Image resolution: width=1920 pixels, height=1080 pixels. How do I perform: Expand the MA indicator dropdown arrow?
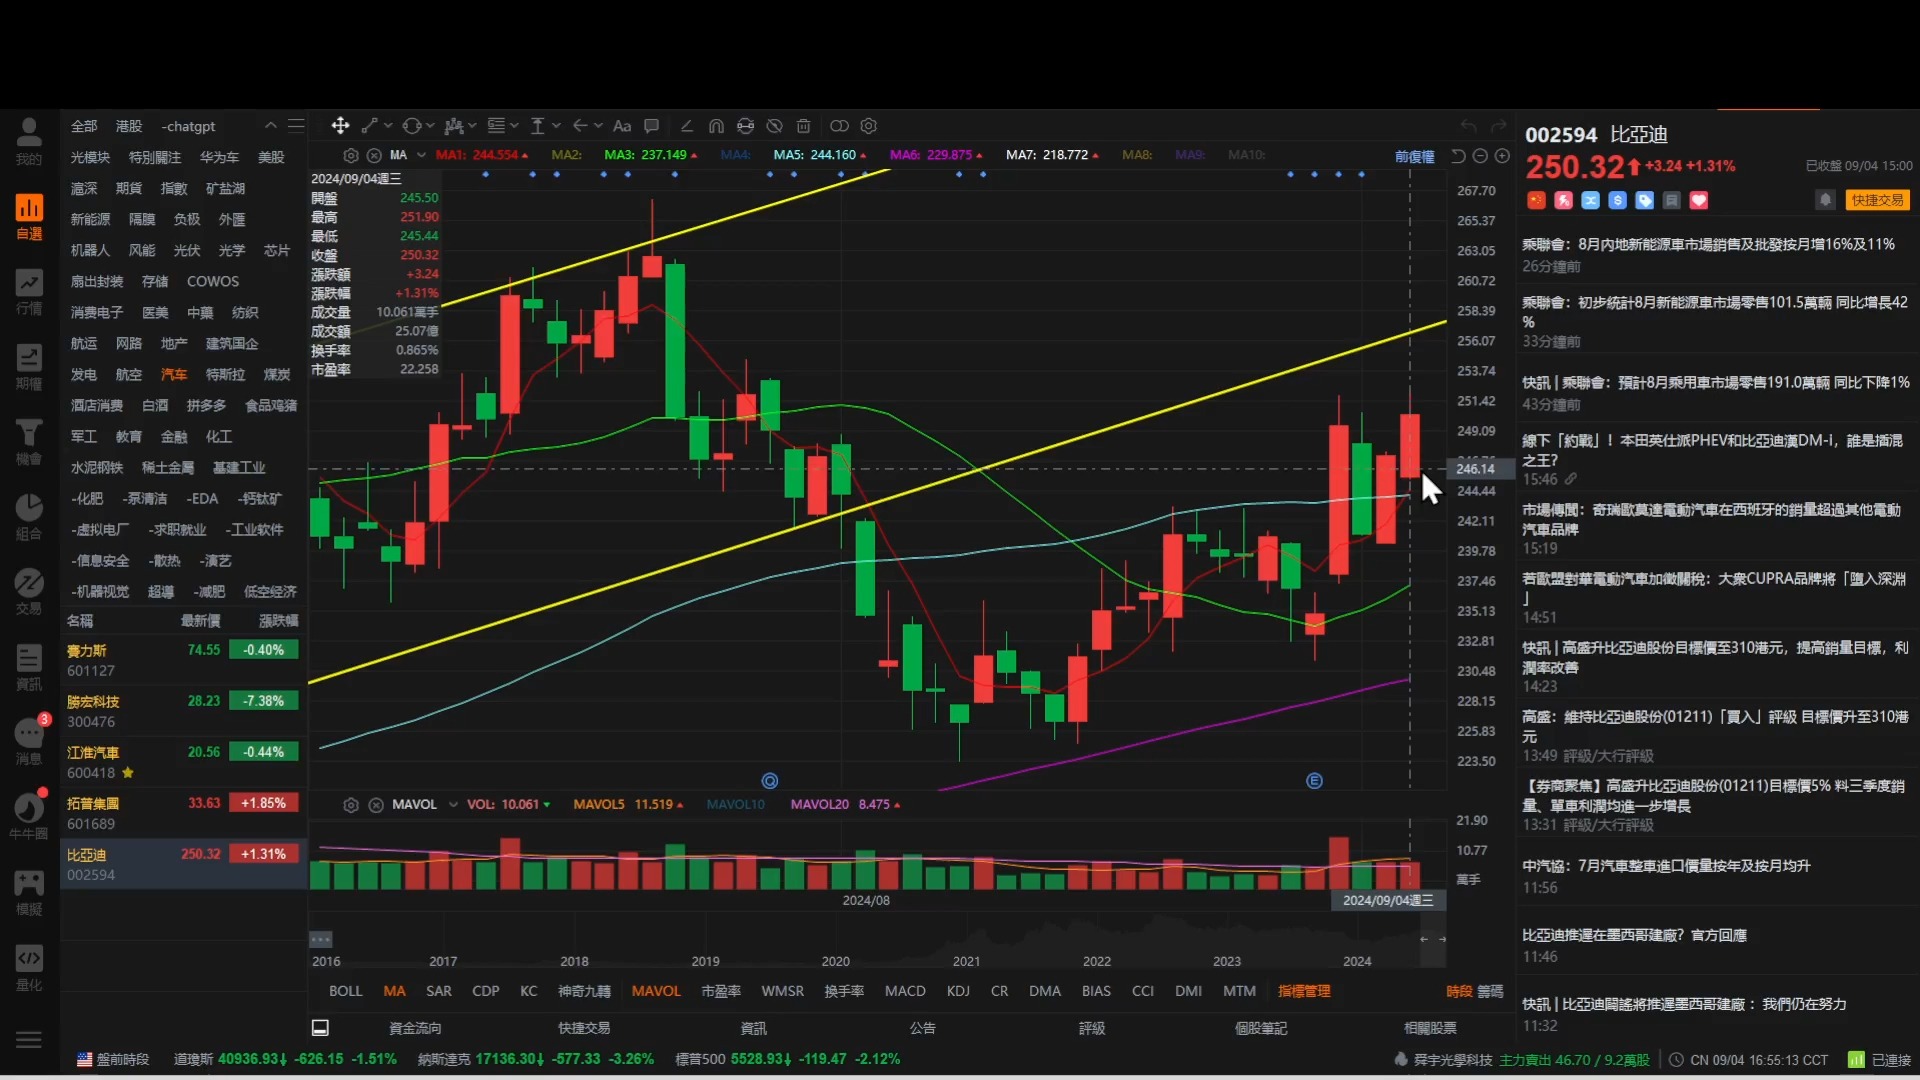pos(421,155)
